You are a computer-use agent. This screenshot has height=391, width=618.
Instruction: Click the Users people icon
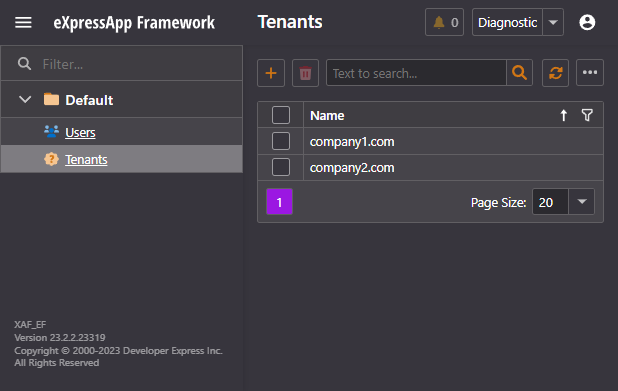pyautogui.click(x=51, y=131)
